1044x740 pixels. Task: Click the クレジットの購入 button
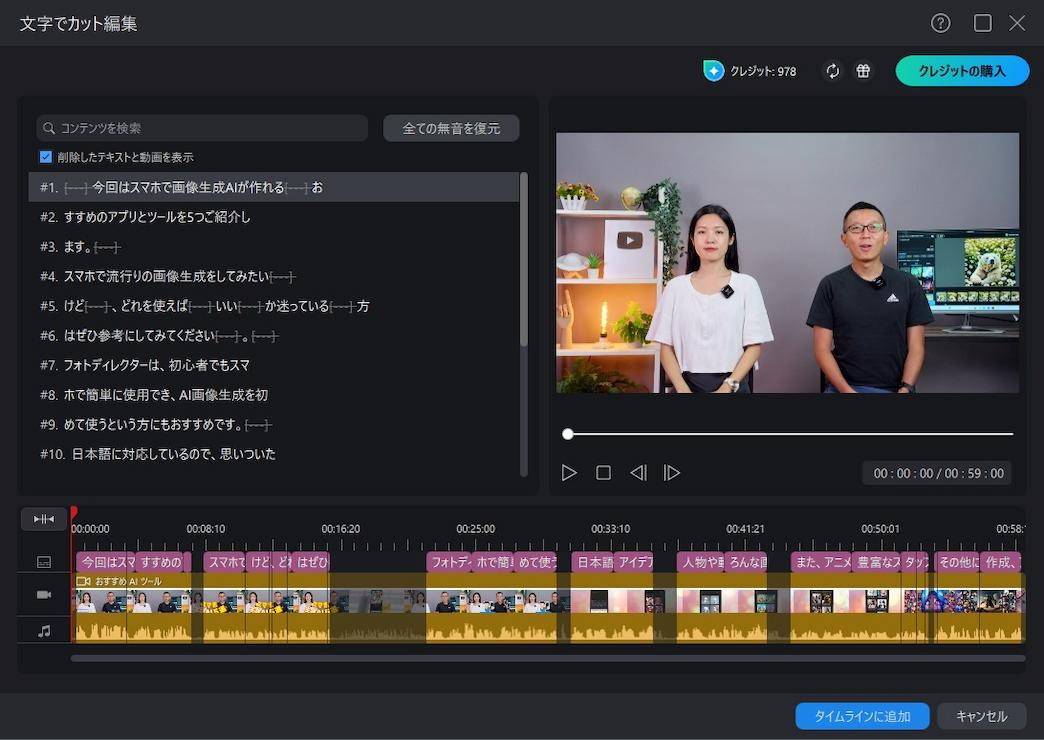tap(961, 71)
